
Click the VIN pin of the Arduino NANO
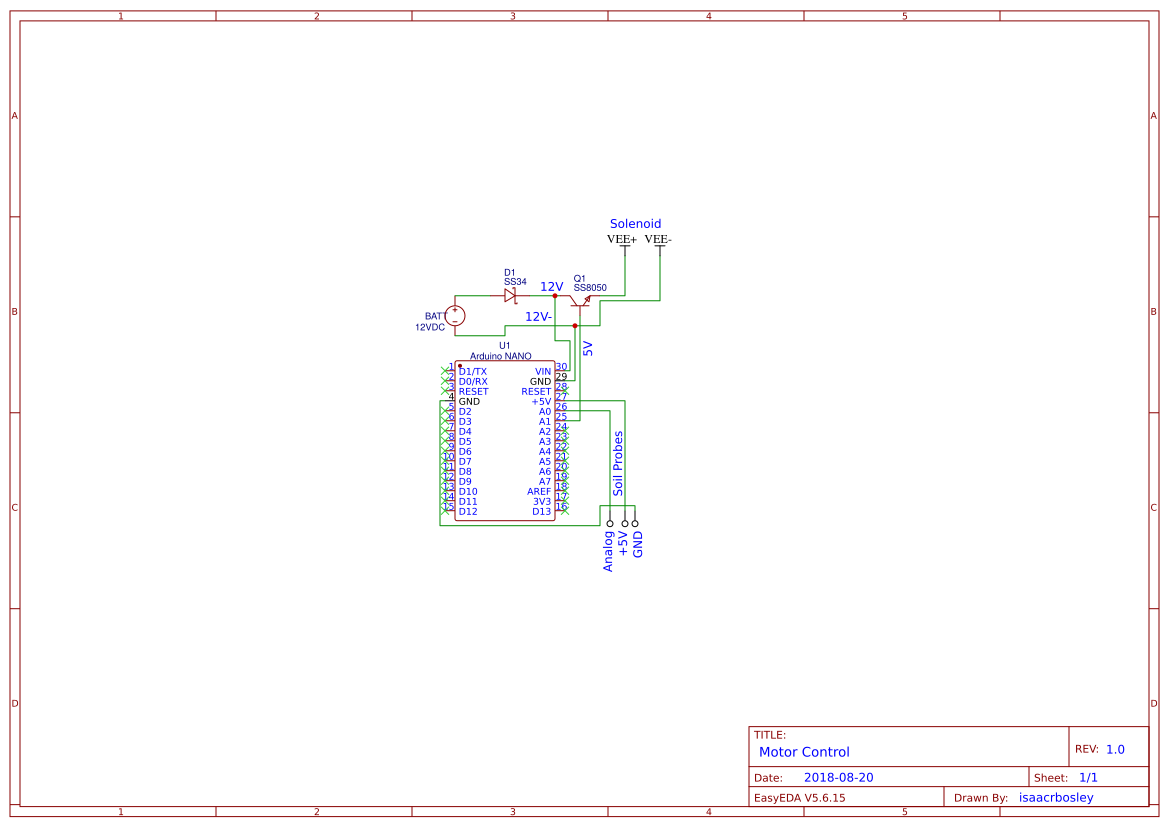tap(542, 371)
